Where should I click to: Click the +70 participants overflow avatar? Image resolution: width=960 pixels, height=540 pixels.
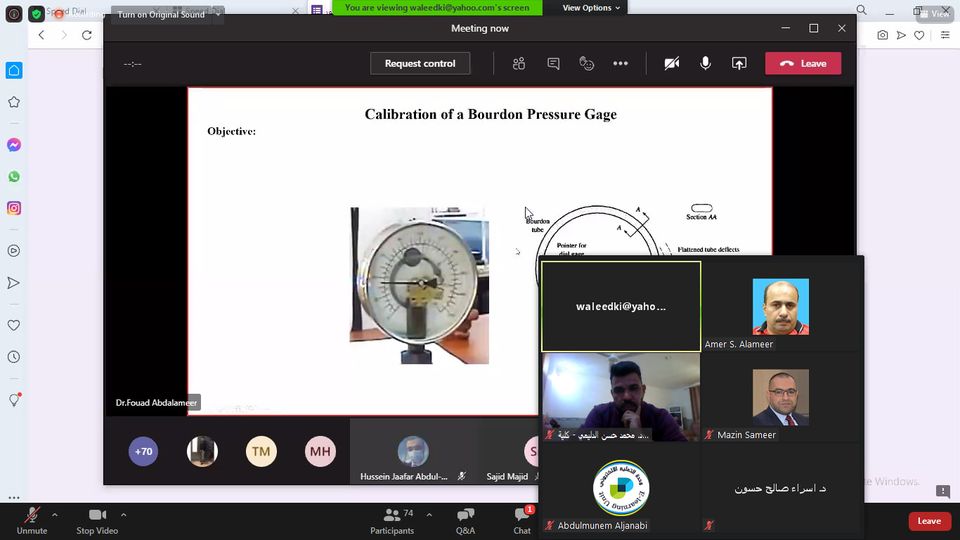144,452
